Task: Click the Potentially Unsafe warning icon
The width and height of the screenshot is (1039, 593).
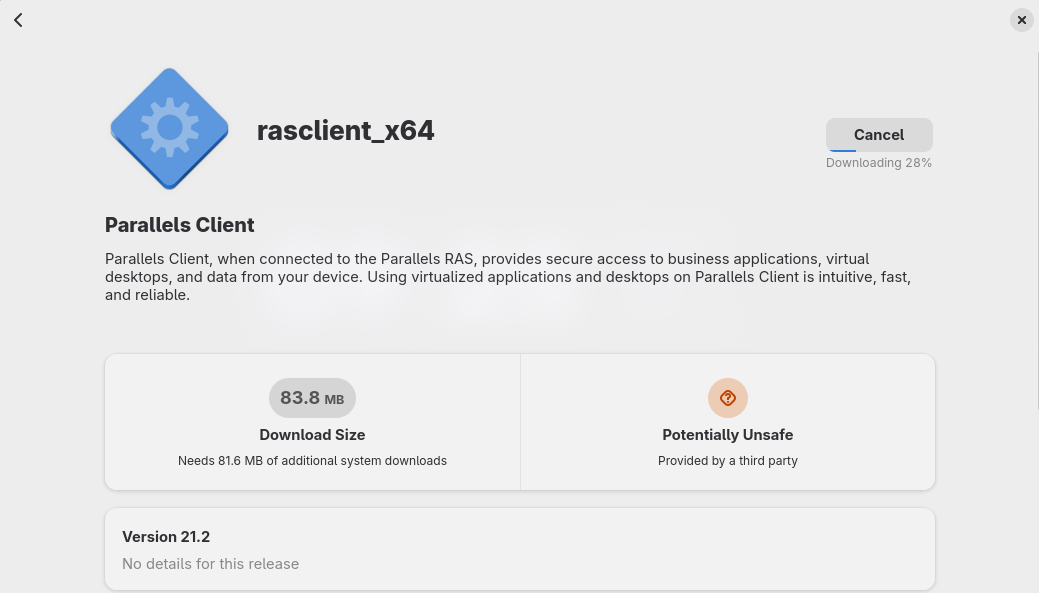Action: [728, 398]
